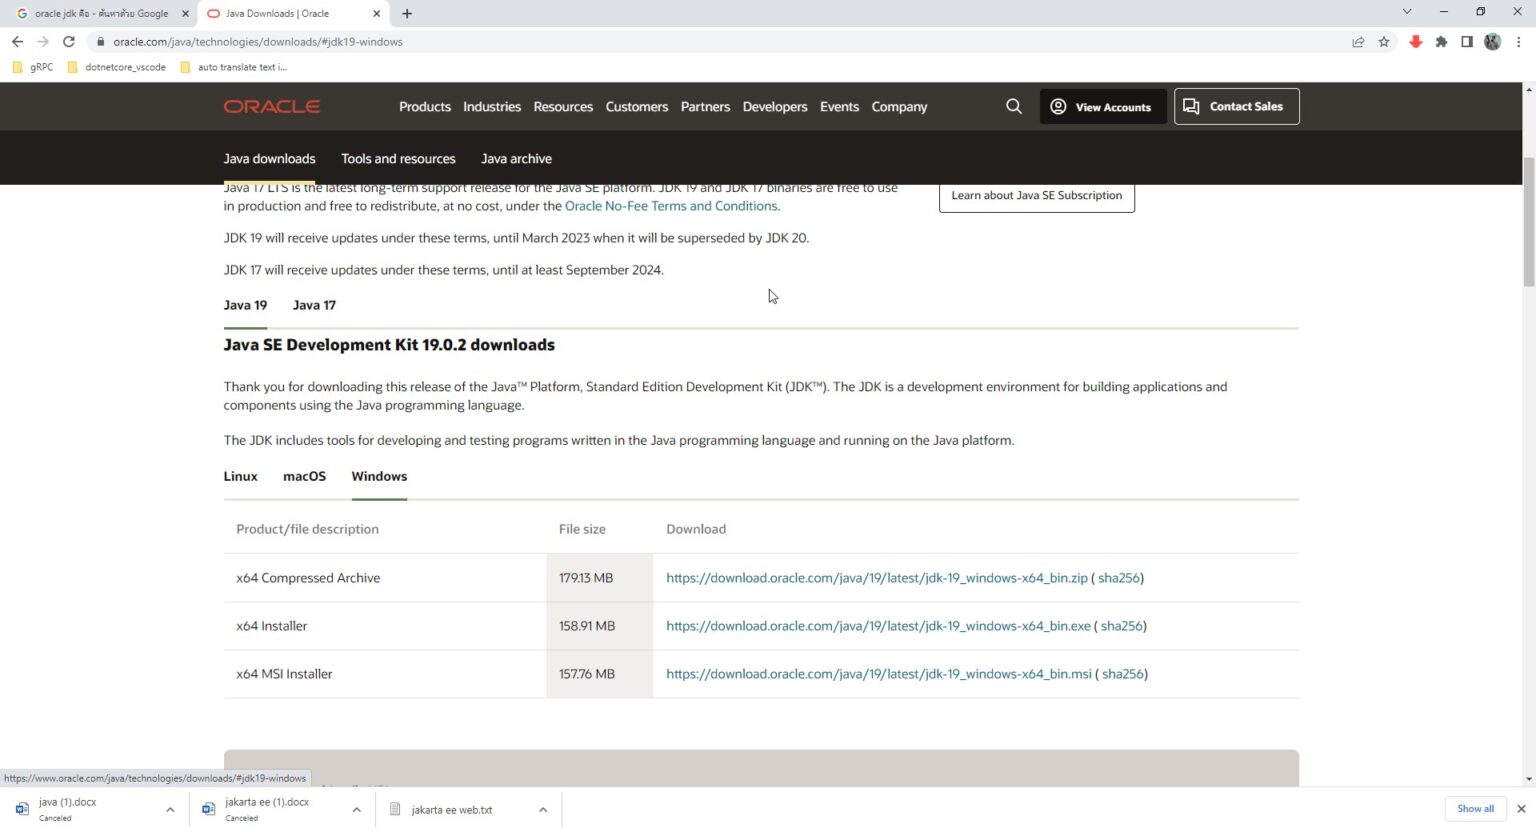This screenshot has width=1536, height=832.
Task: Open the site search magnifier icon
Action: [1014, 107]
